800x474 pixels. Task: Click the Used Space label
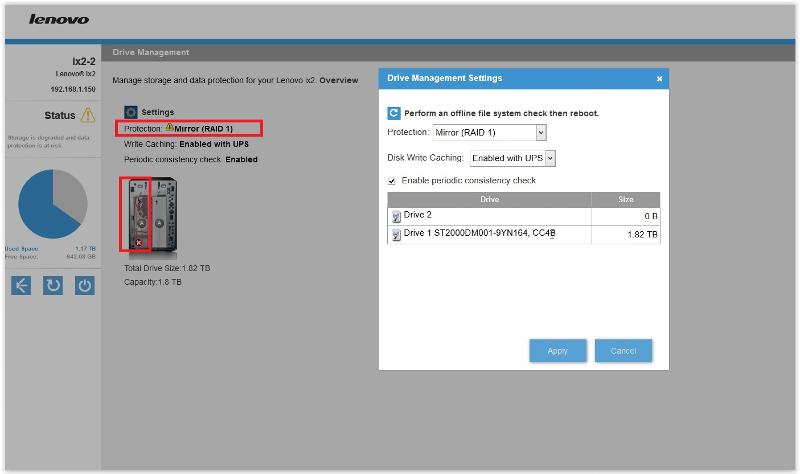click(x=22, y=249)
